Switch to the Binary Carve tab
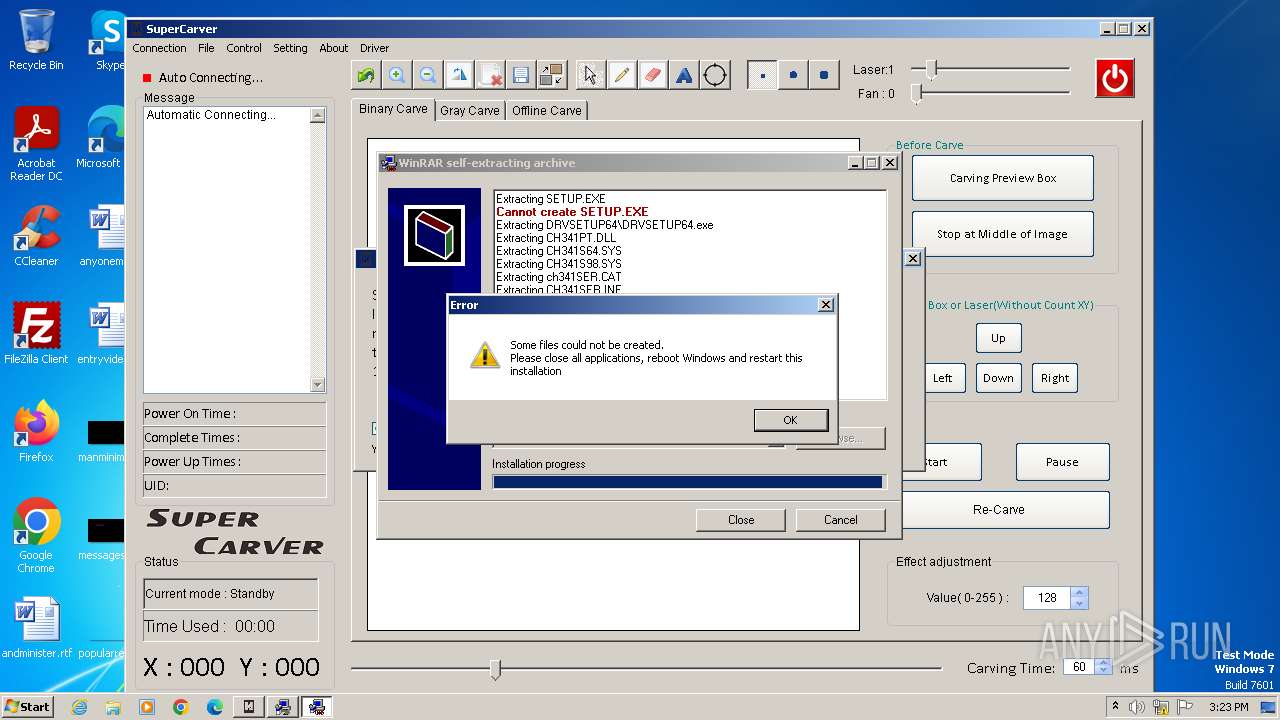 click(x=393, y=109)
